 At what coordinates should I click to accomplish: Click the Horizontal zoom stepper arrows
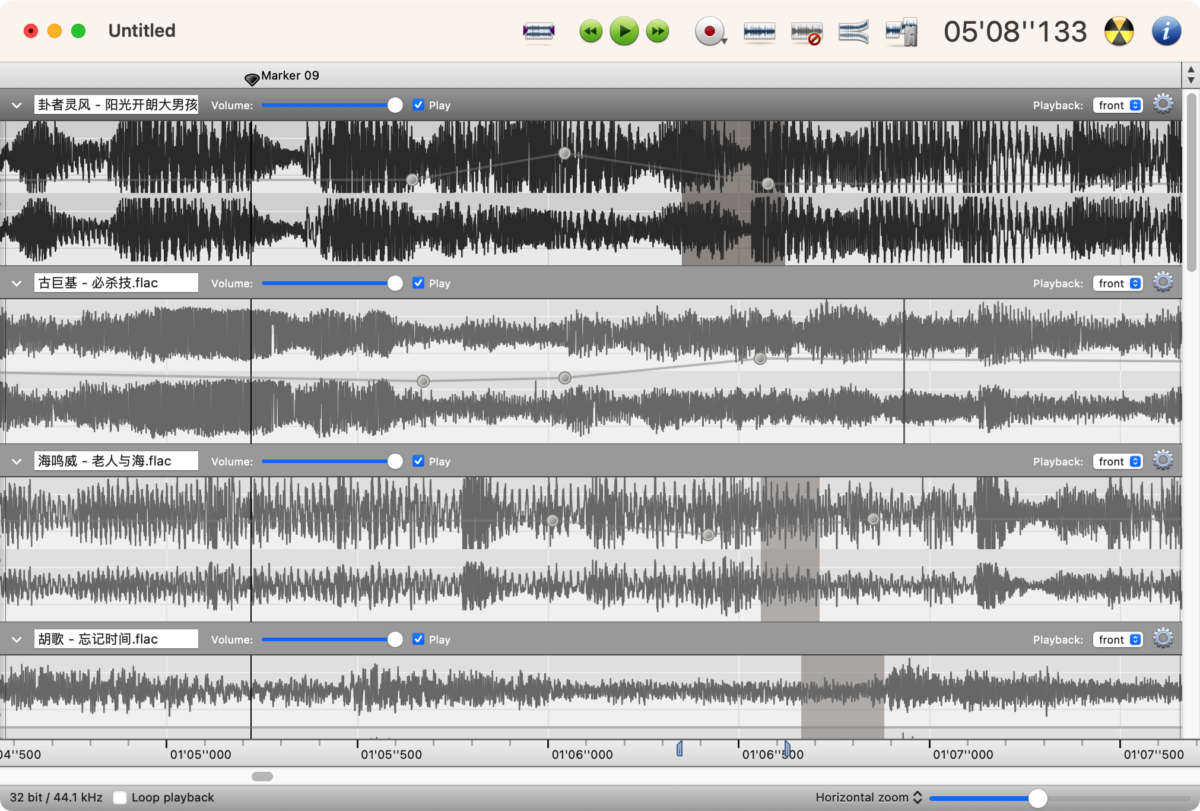tap(918, 797)
